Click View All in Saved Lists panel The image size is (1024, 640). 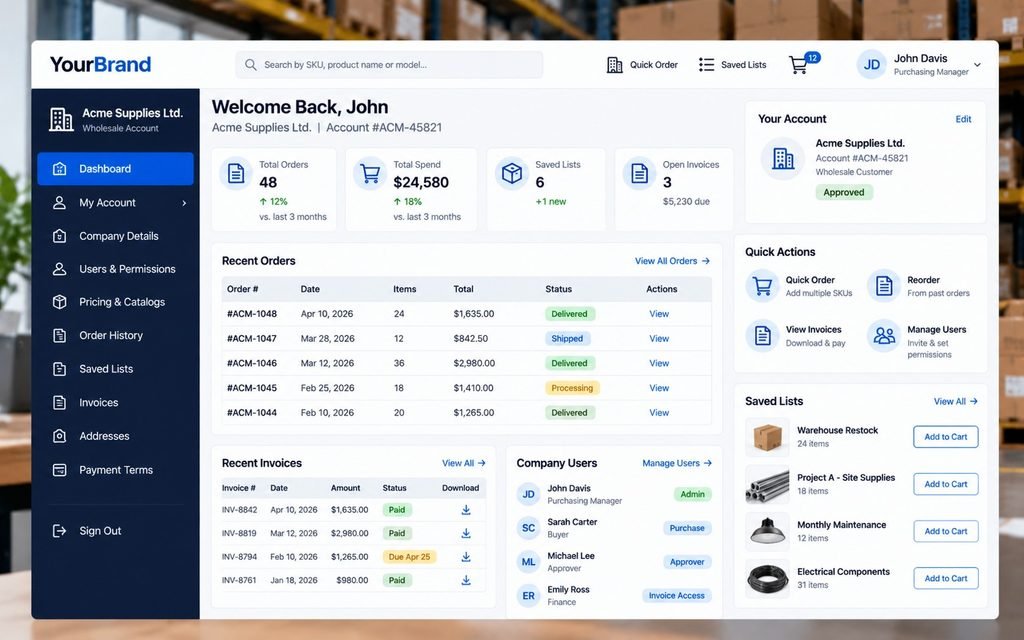point(955,401)
